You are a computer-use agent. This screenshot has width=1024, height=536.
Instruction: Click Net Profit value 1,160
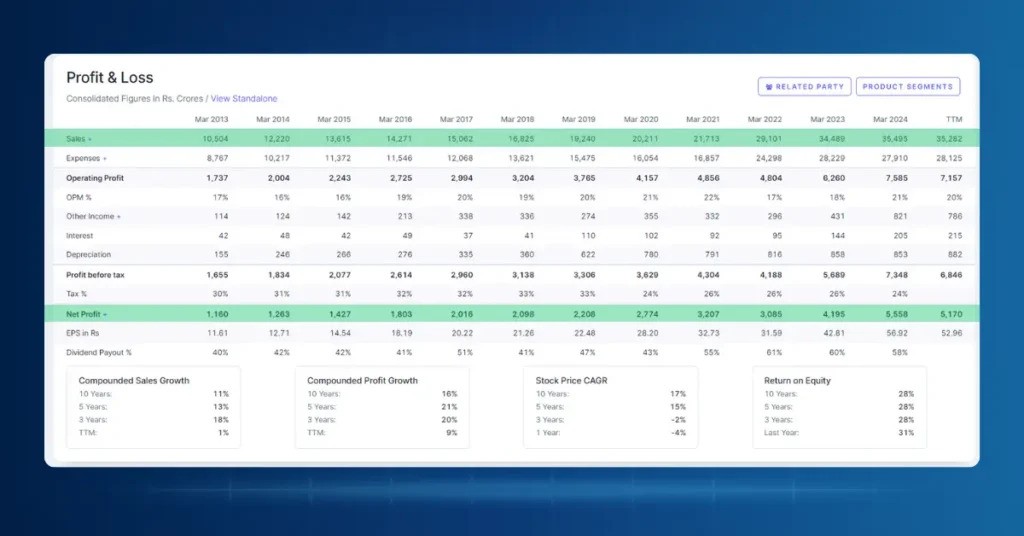[217, 314]
